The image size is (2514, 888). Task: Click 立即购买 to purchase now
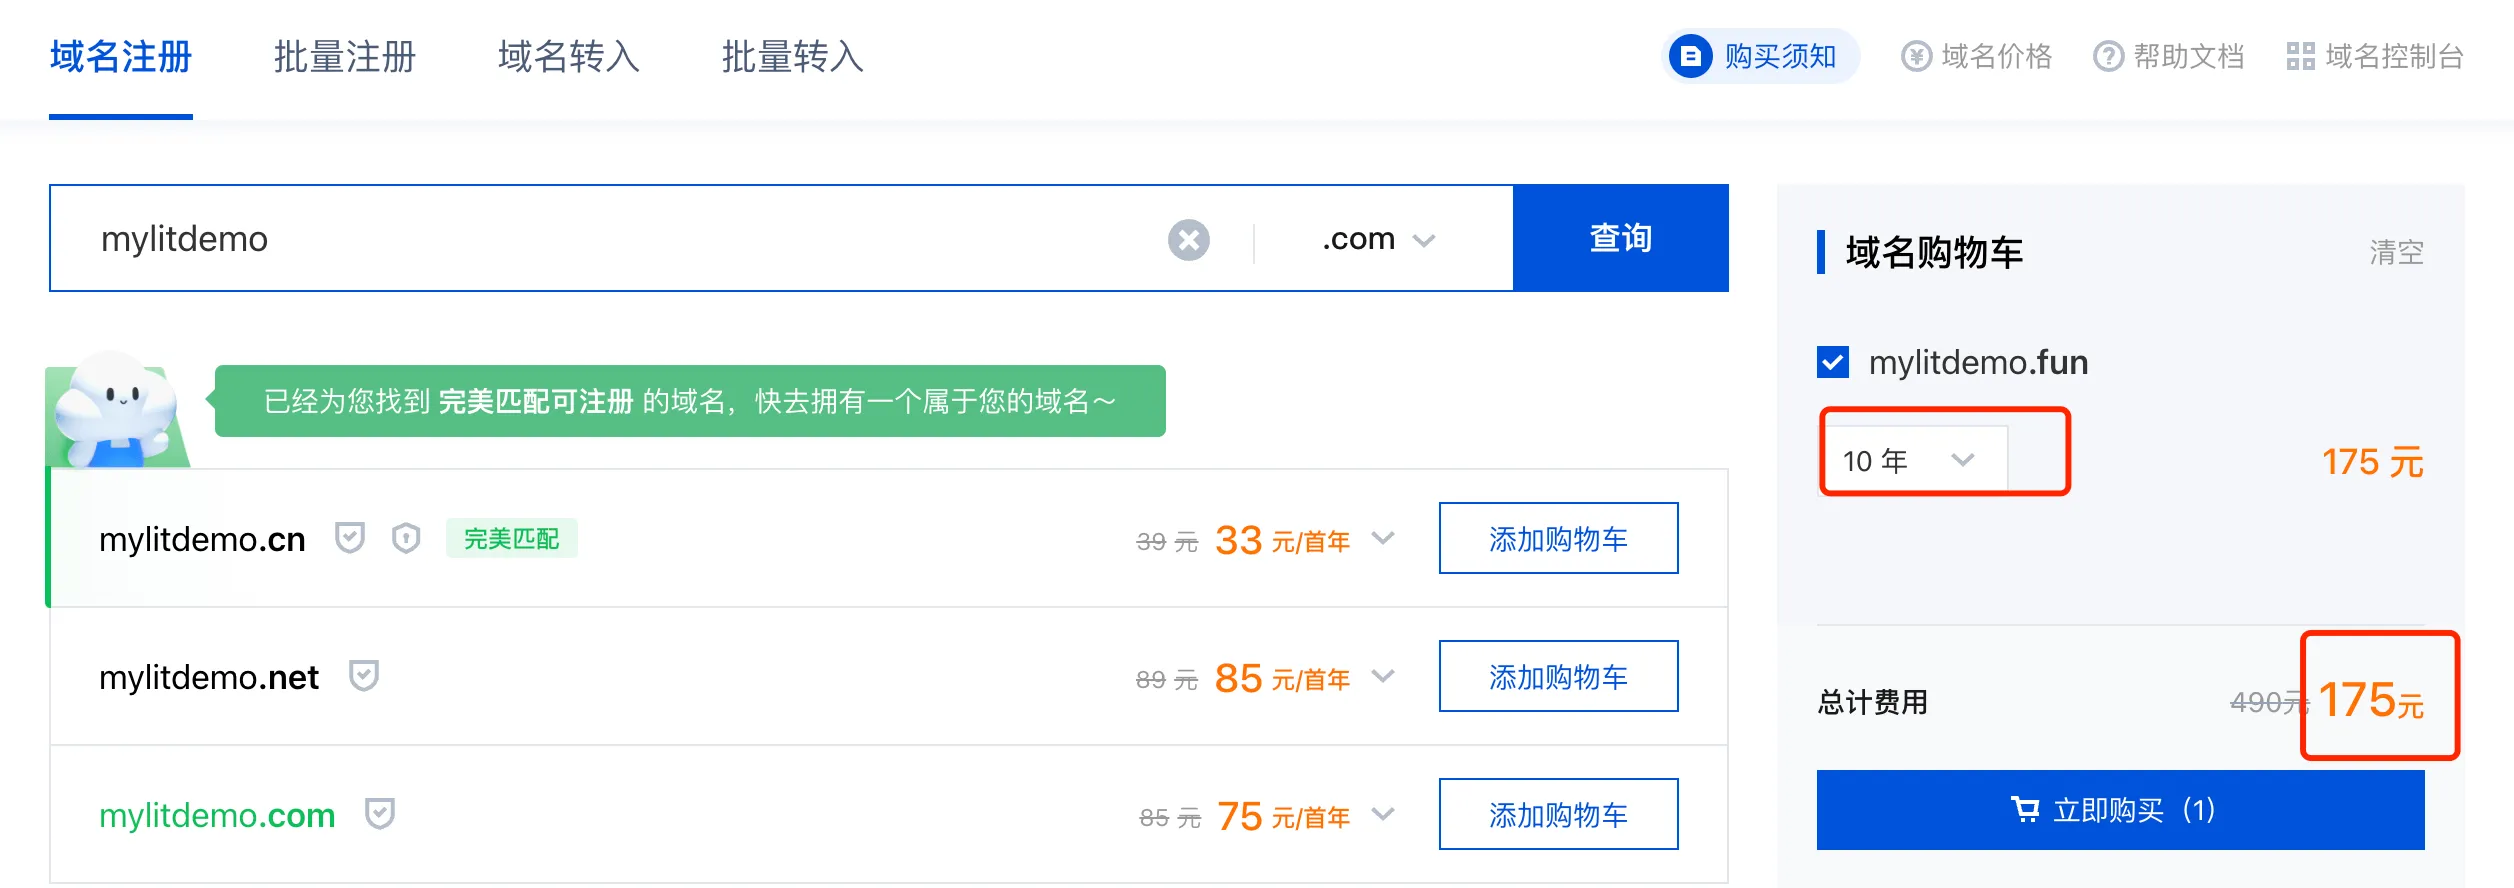point(2120,810)
